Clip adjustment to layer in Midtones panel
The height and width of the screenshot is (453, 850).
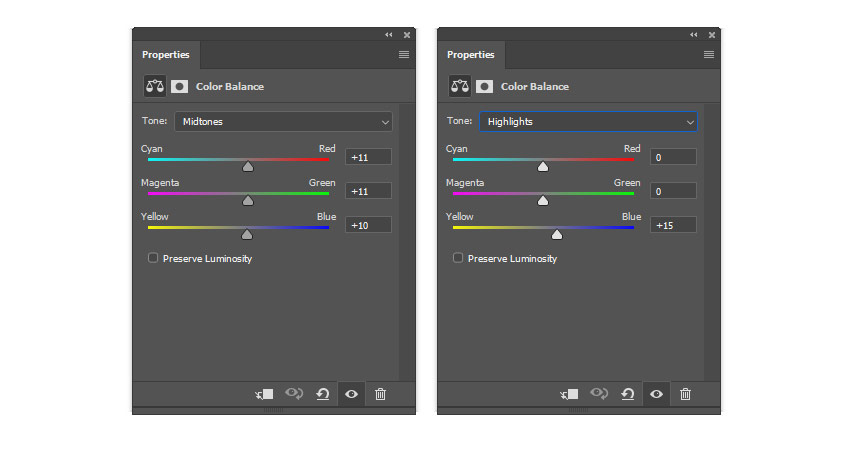coord(265,394)
